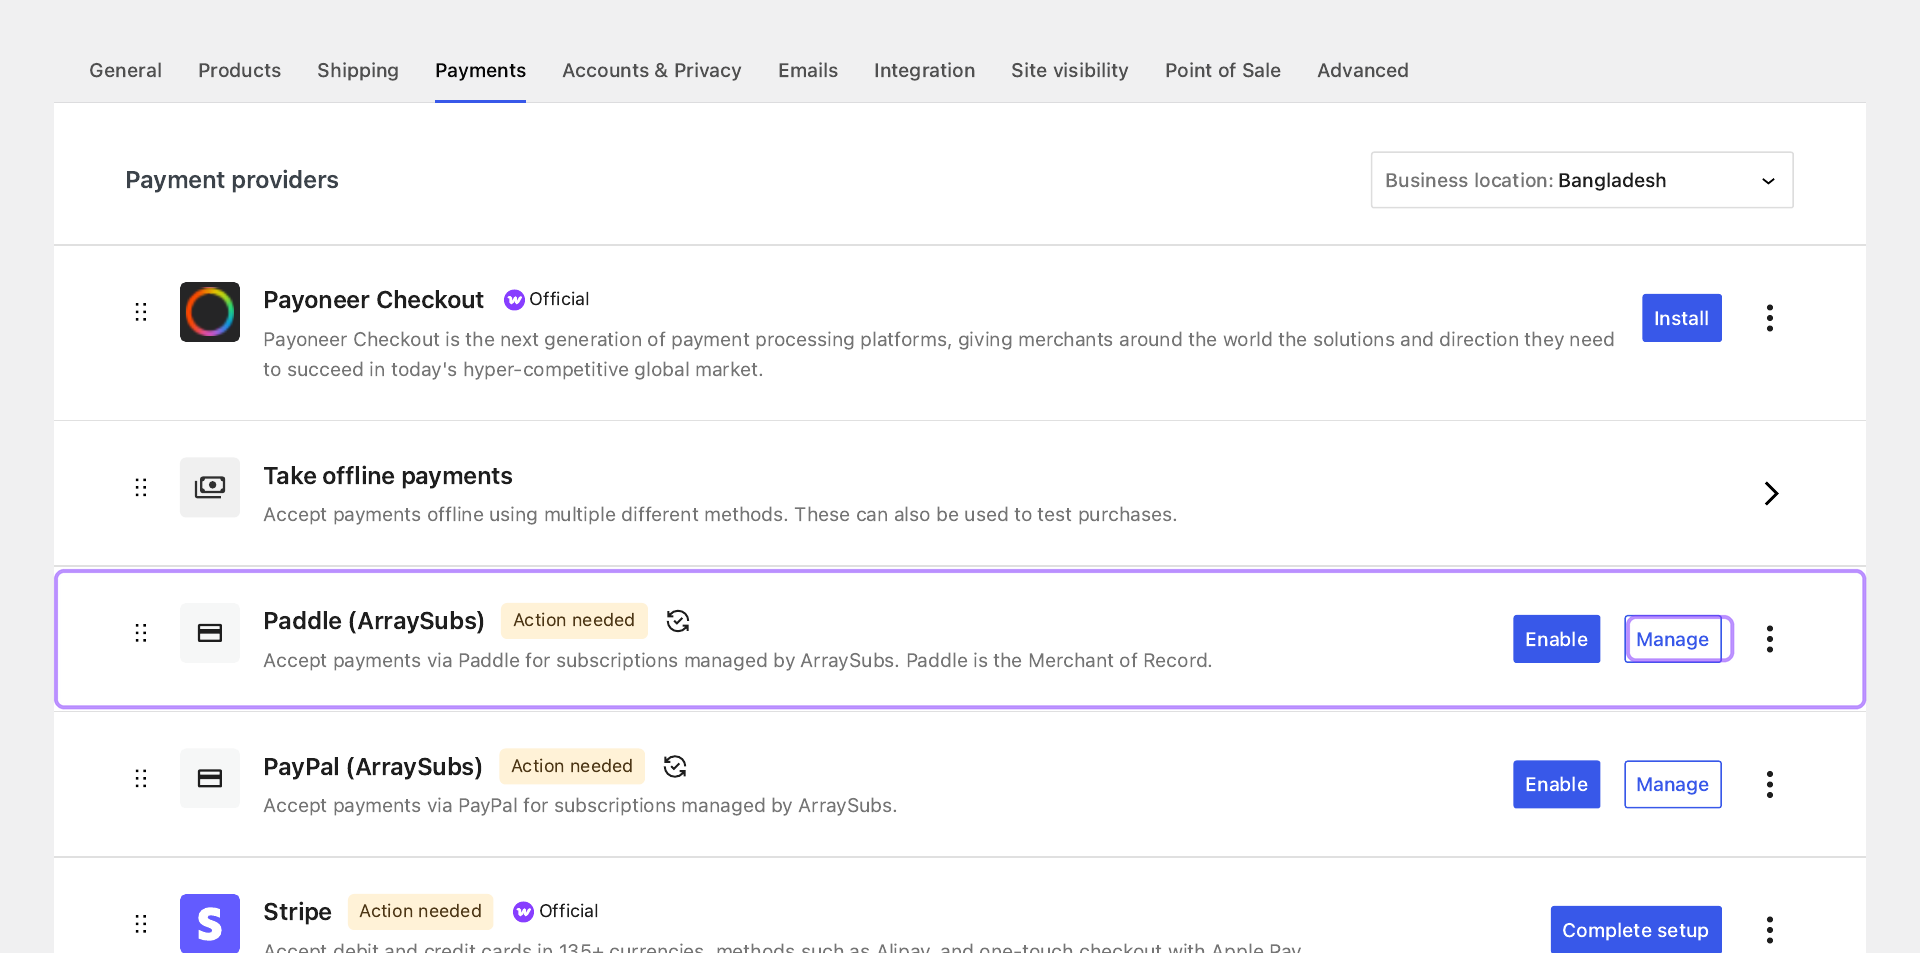Open the General settings tab
Image resolution: width=1920 pixels, height=953 pixels.
pos(125,70)
